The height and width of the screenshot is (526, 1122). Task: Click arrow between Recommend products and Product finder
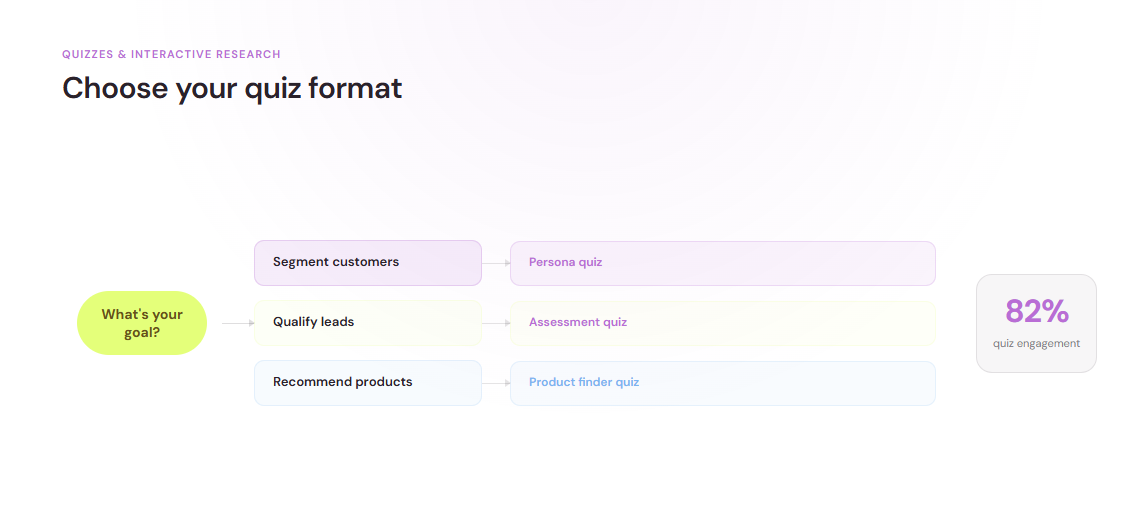[x=496, y=384]
